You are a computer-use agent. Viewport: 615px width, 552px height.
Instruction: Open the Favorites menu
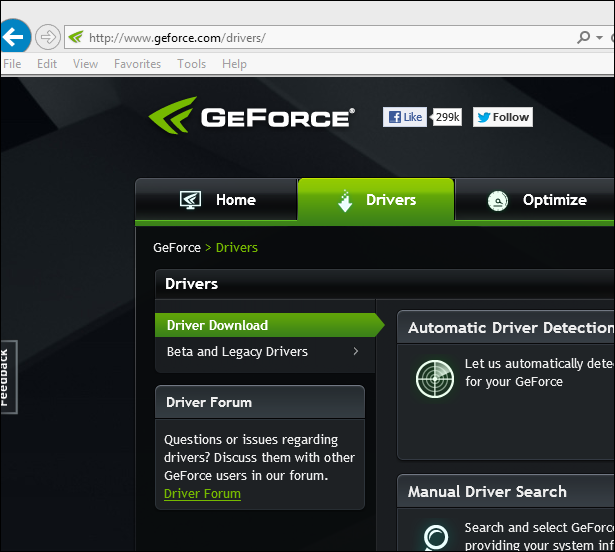137,64
